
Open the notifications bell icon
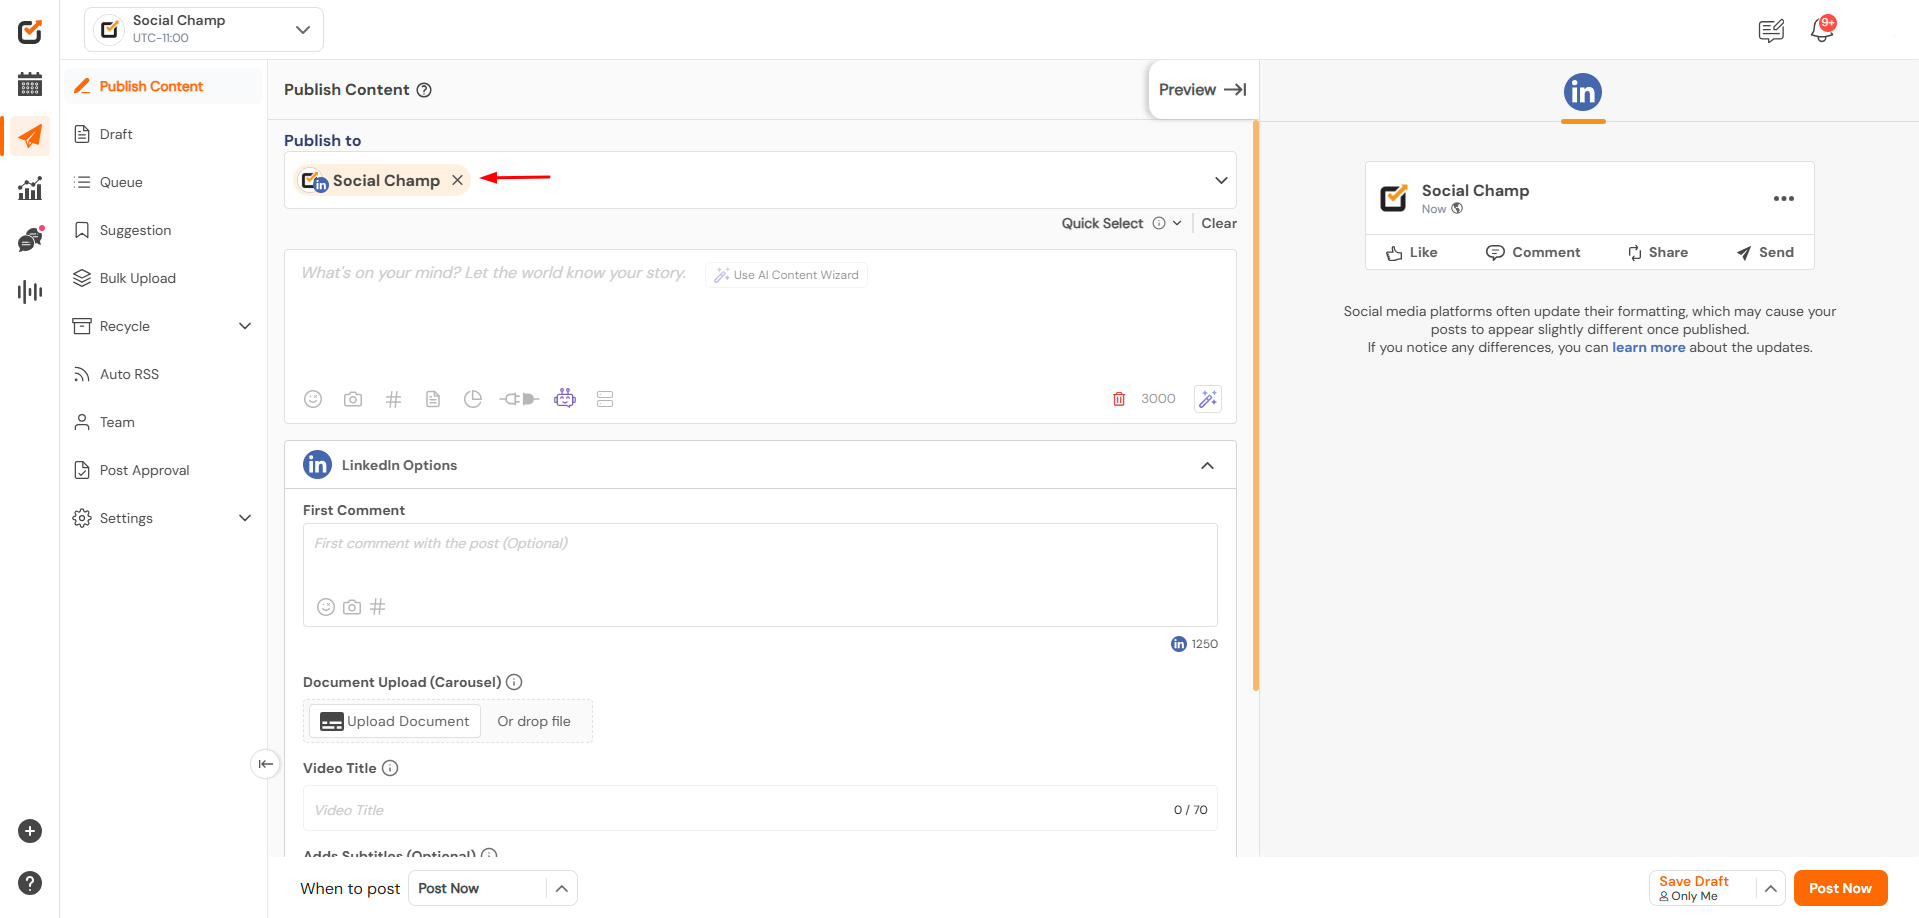pyautogui.click(x=1823, y=30)
